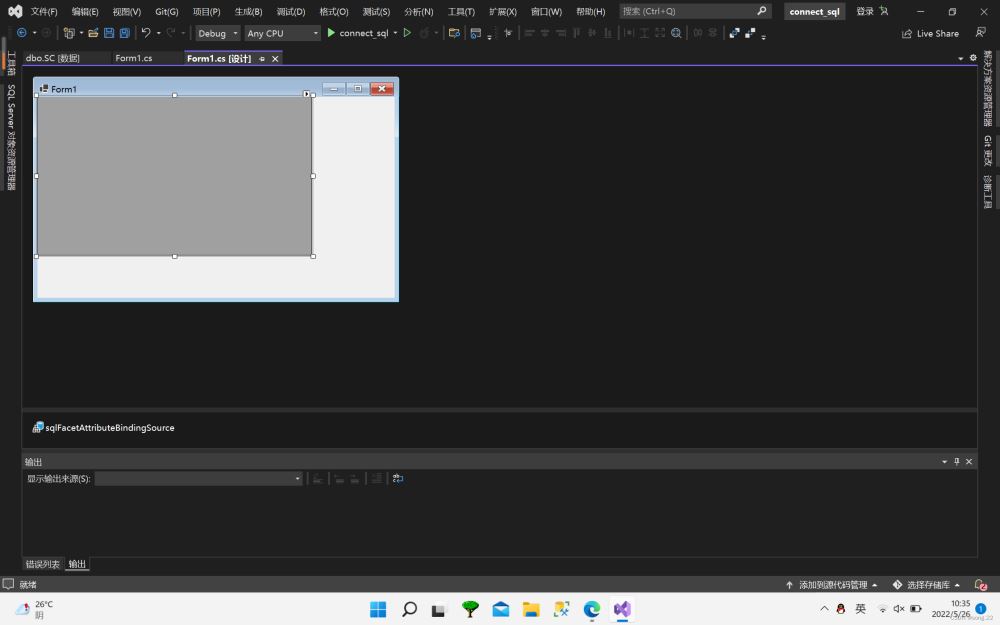Click the Save All toolbar icon
1000x625 pixels.
click(x=124, y=33)
